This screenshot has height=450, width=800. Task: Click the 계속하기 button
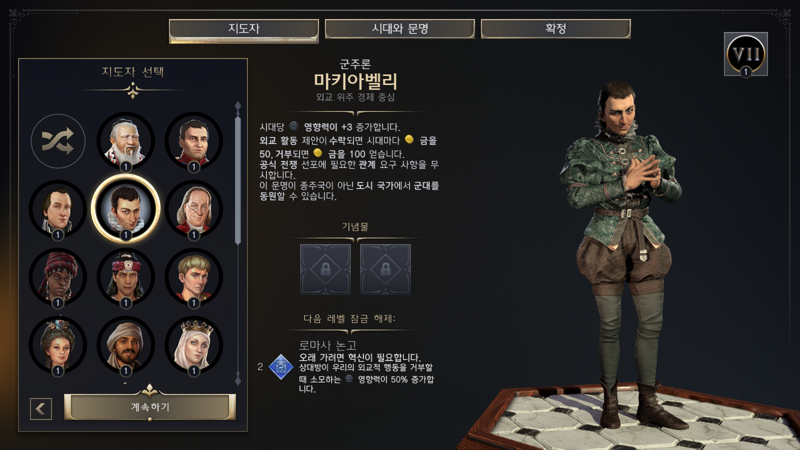(x=150, y=407)
